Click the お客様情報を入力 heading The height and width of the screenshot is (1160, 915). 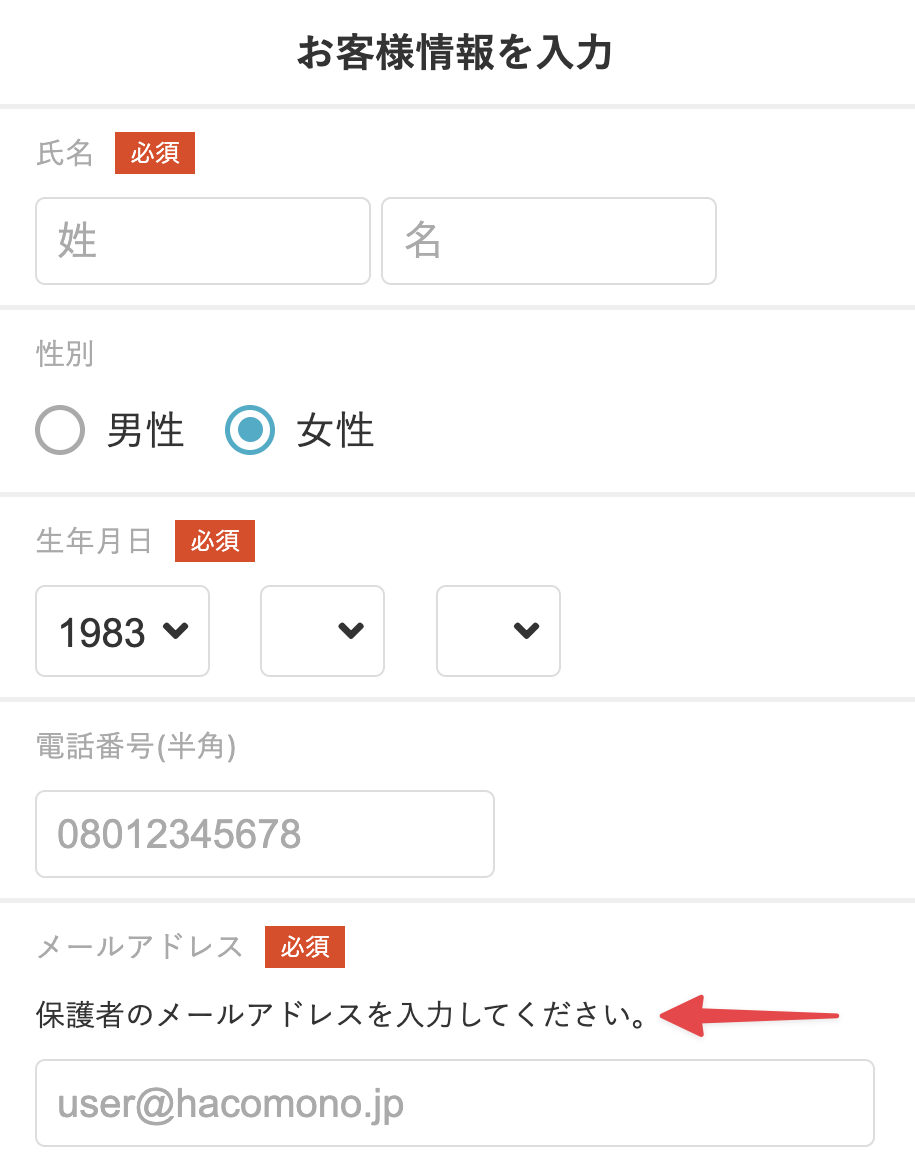pyautogui.click(x=455, y=53)
